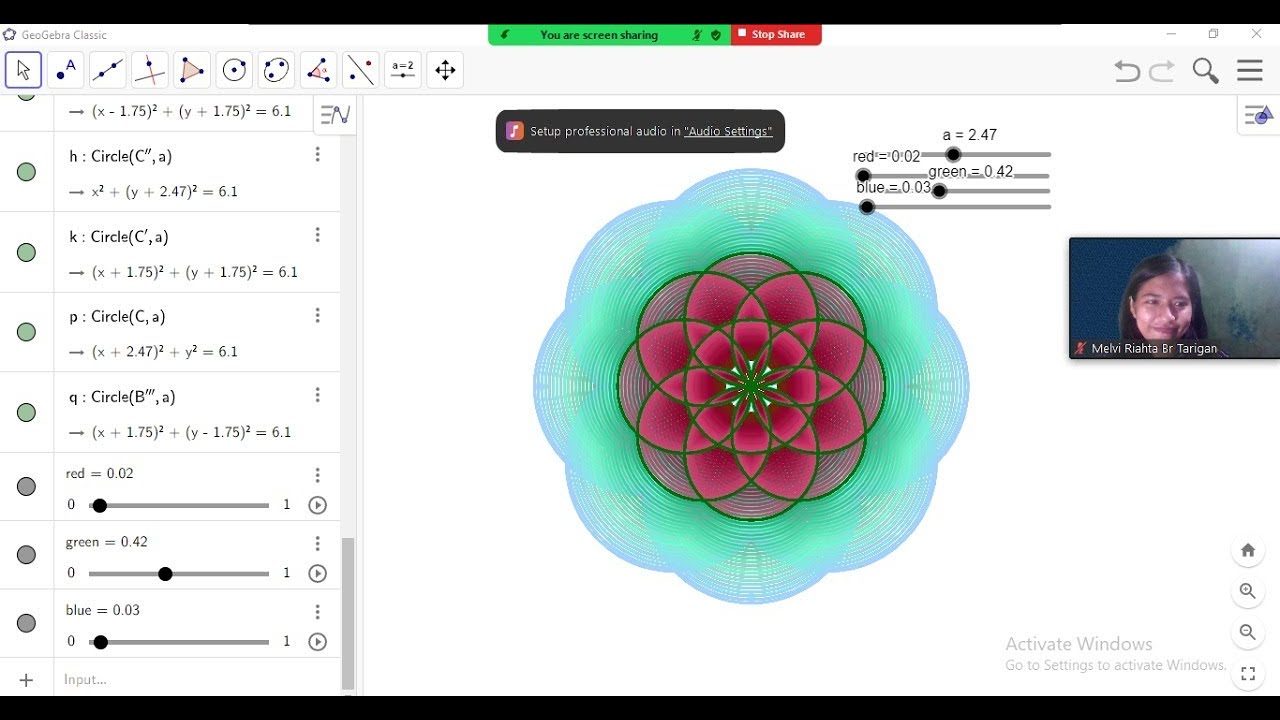This screenshot has width=1280, height=720.
Task: Click the algebra panel vertical scrollbar
Action: (348, 613)
